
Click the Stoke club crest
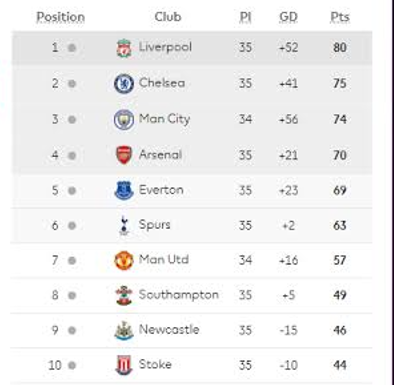coord(124,365)
